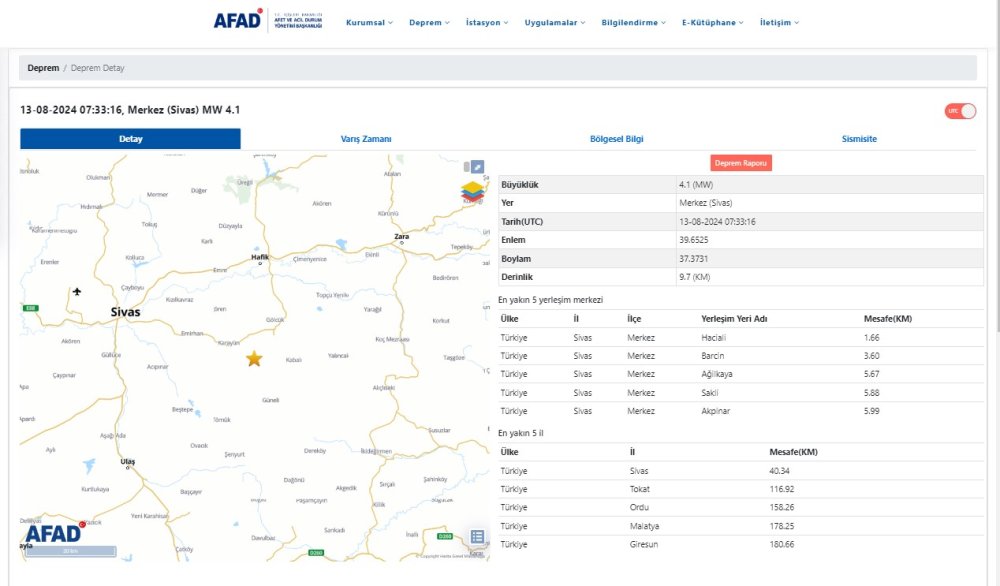Click the Deprem breadcrumb link
This screenshot has height=586, width=1000.
pyautogui.click(x=43, y=68)
